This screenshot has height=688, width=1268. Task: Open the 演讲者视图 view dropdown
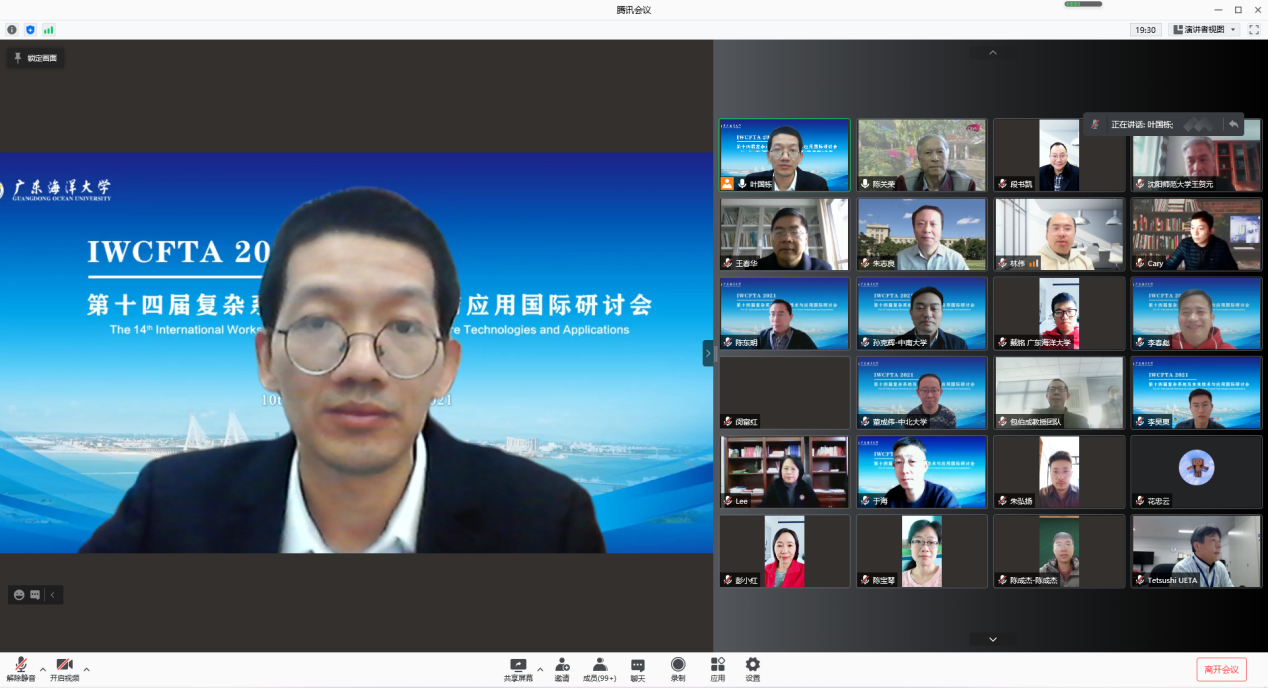1204,30
